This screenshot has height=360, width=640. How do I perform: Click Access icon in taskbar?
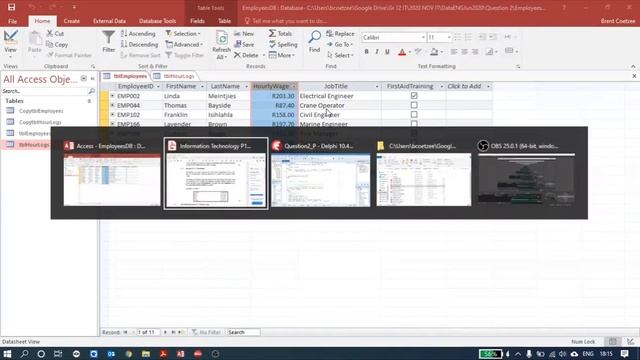coord(180,354)
